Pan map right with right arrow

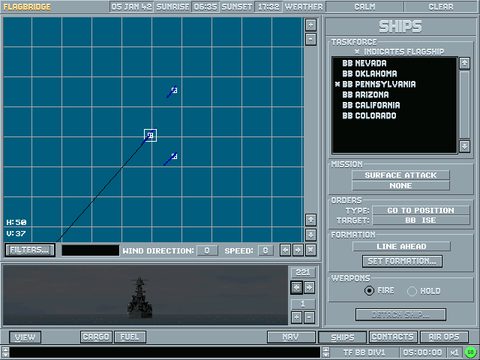(x=298, y=250)
